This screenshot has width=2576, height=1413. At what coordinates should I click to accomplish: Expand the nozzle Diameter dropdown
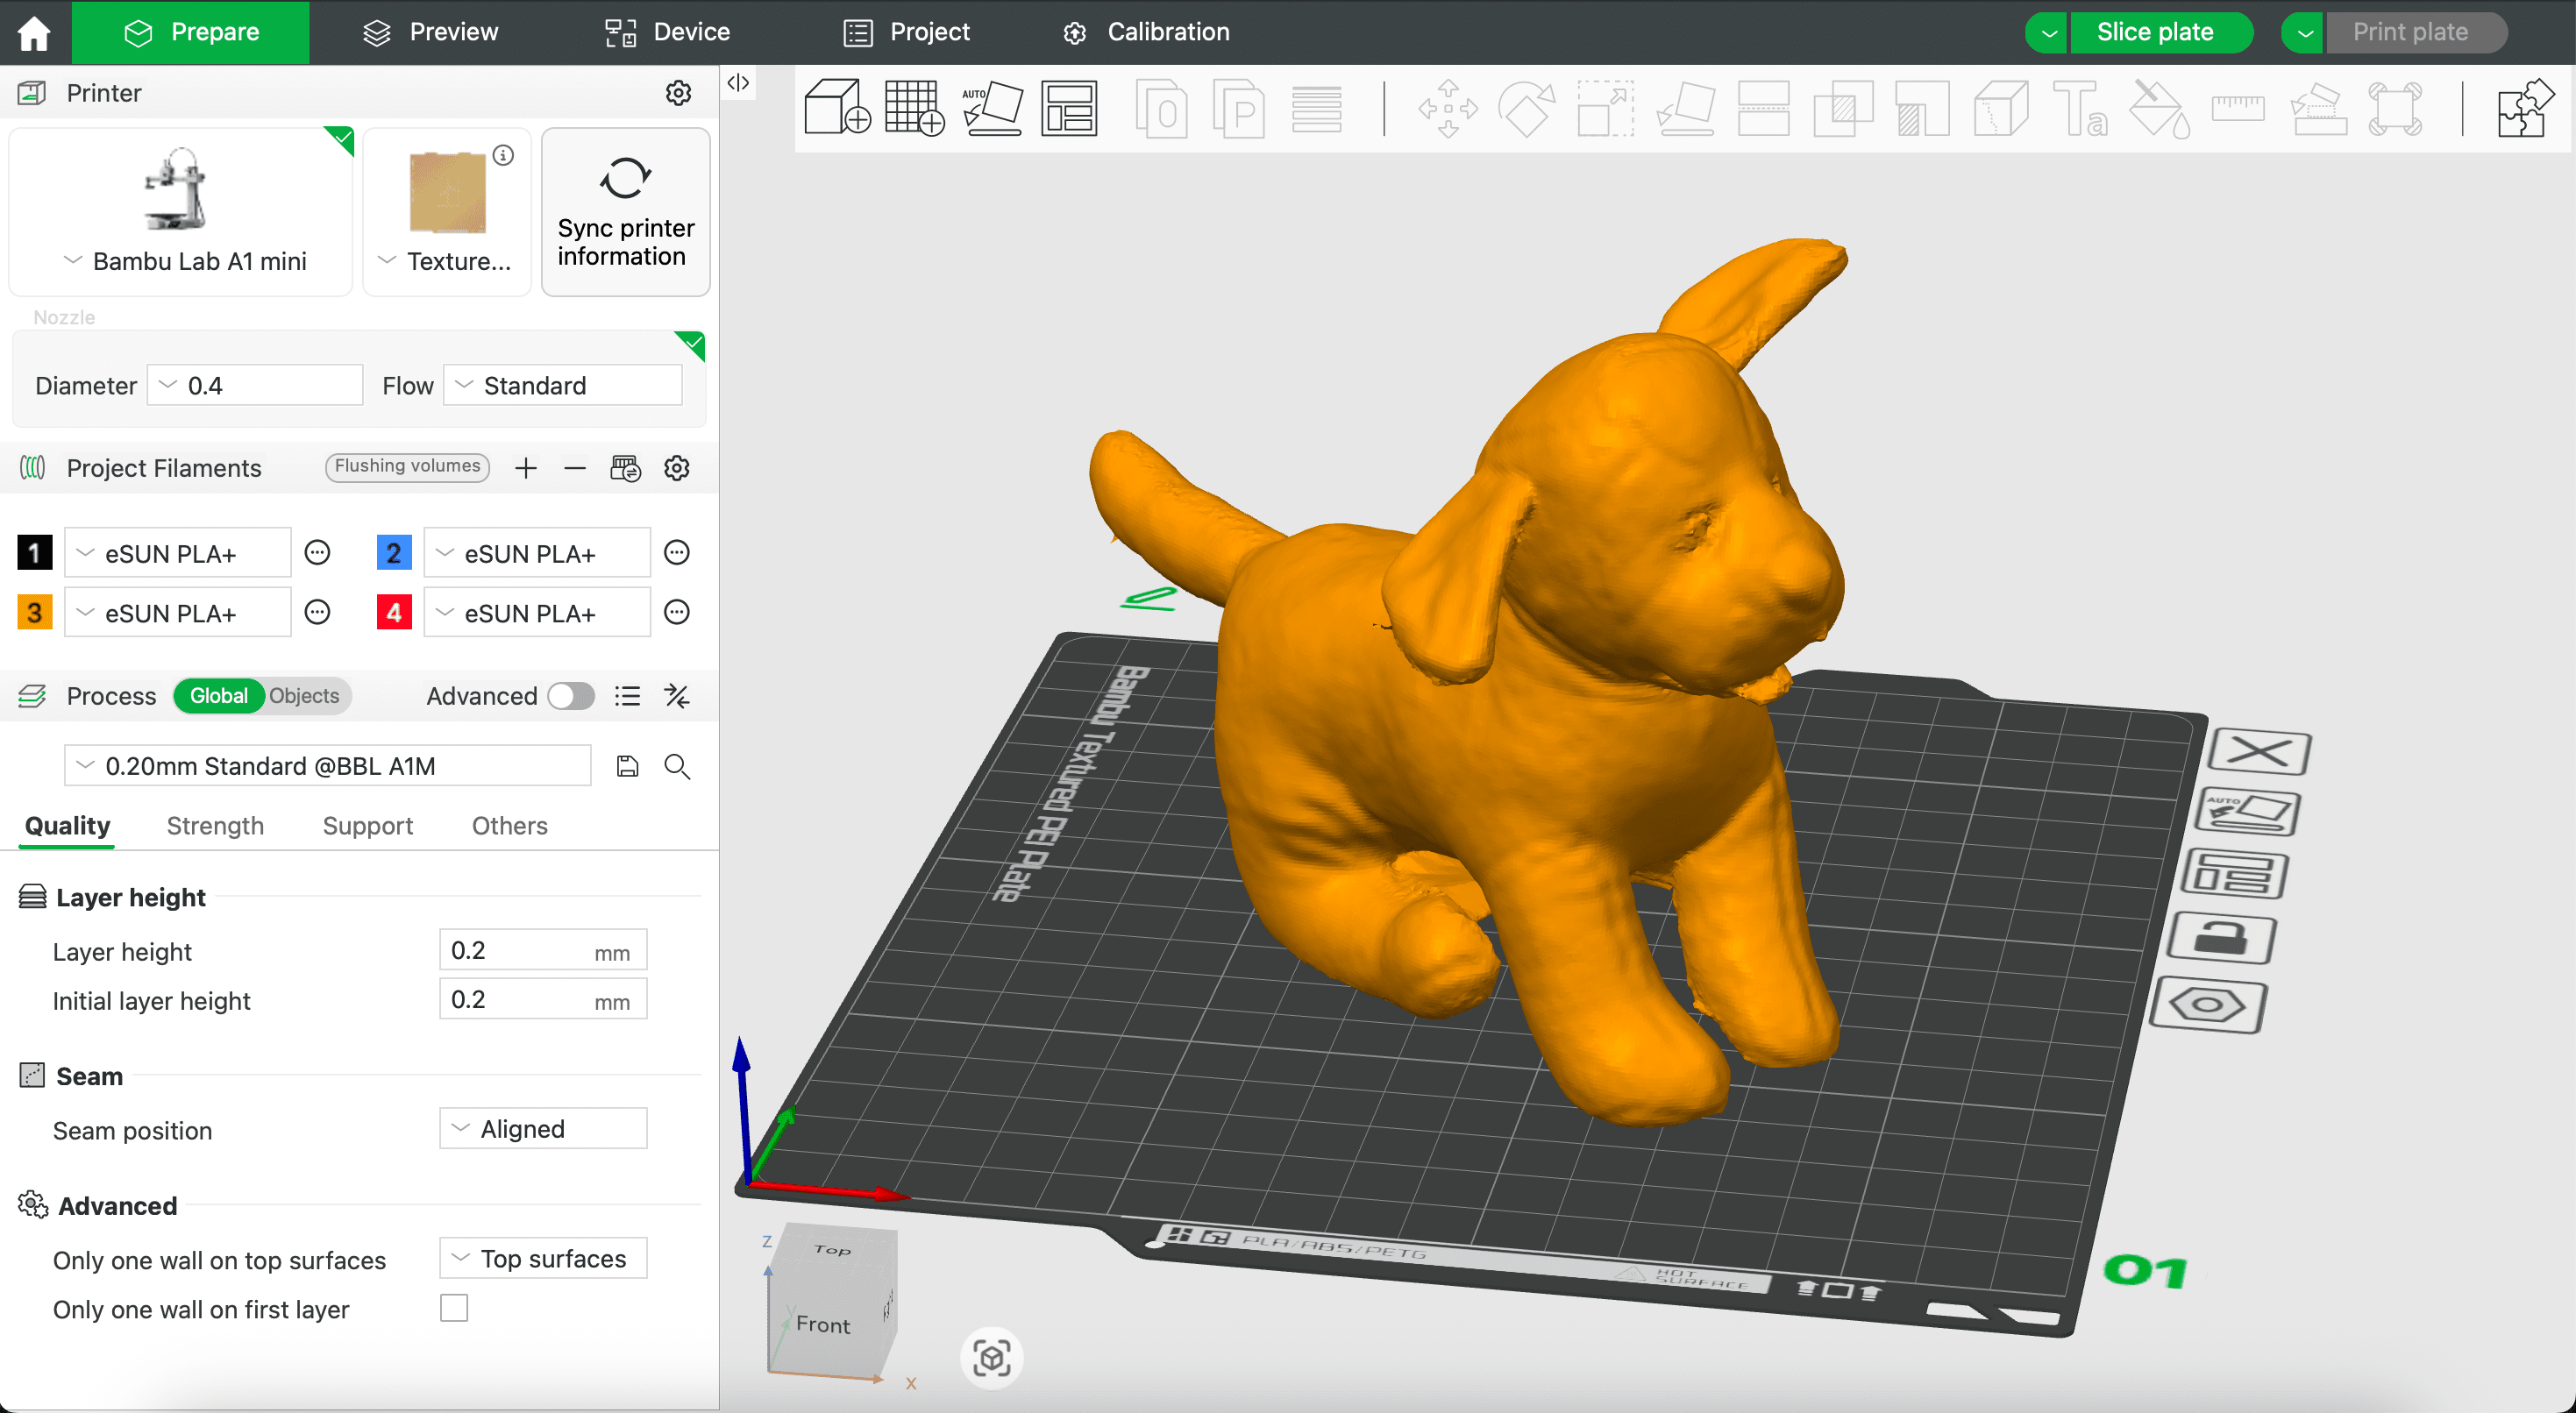coord(255,386)
